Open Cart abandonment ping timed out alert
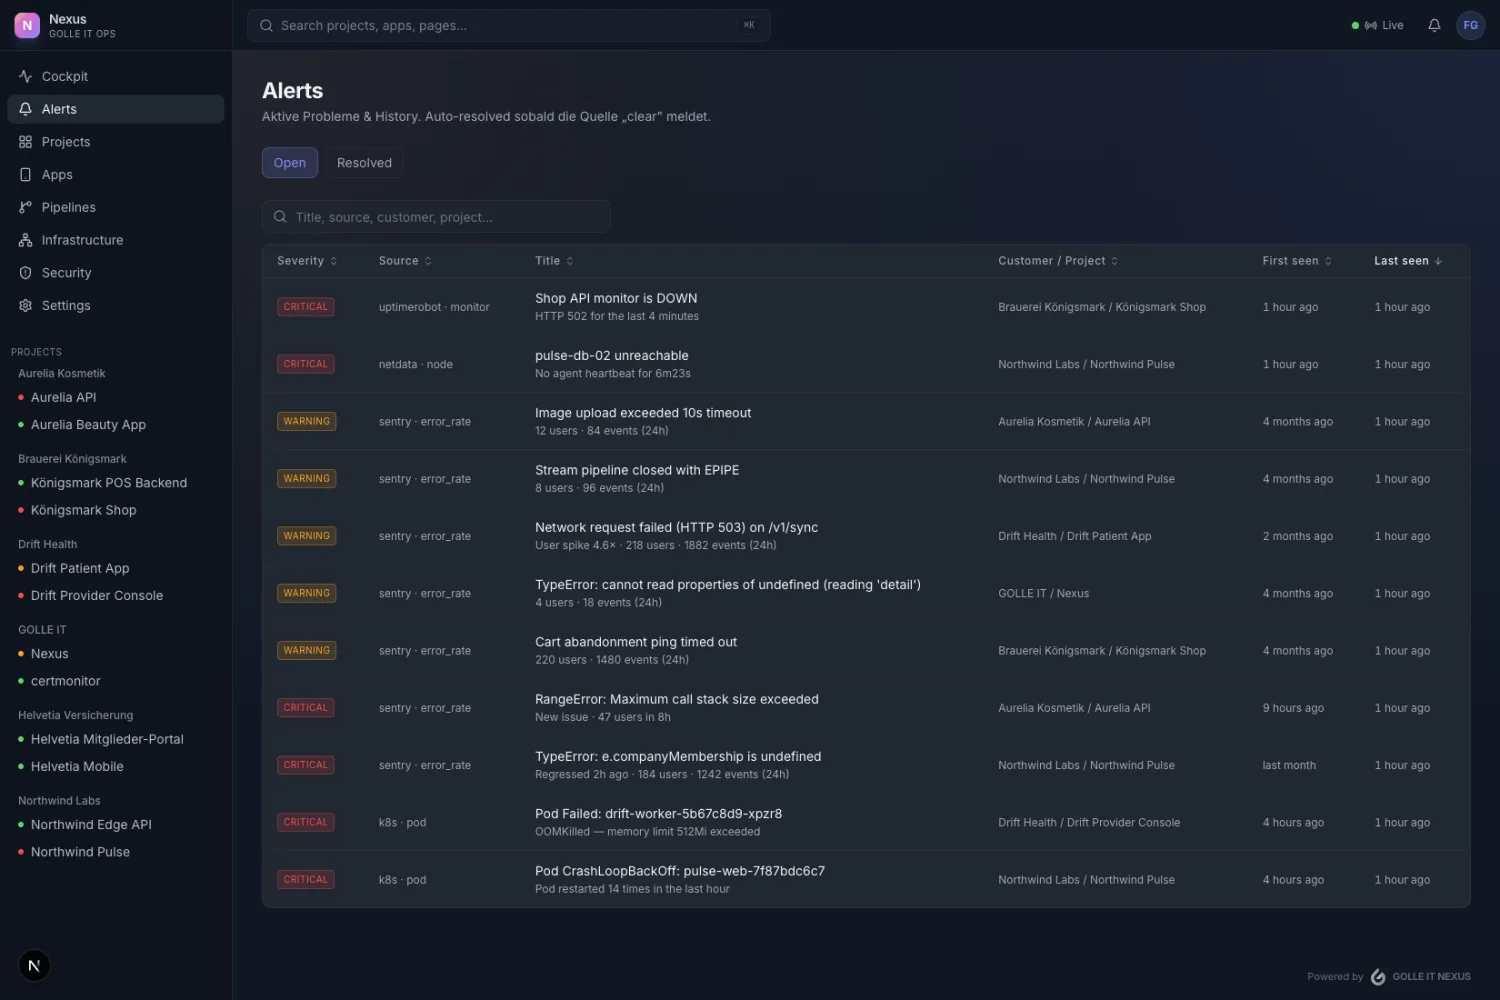The width and height of the screenshot is (1500, 1000). pos(866,650)
